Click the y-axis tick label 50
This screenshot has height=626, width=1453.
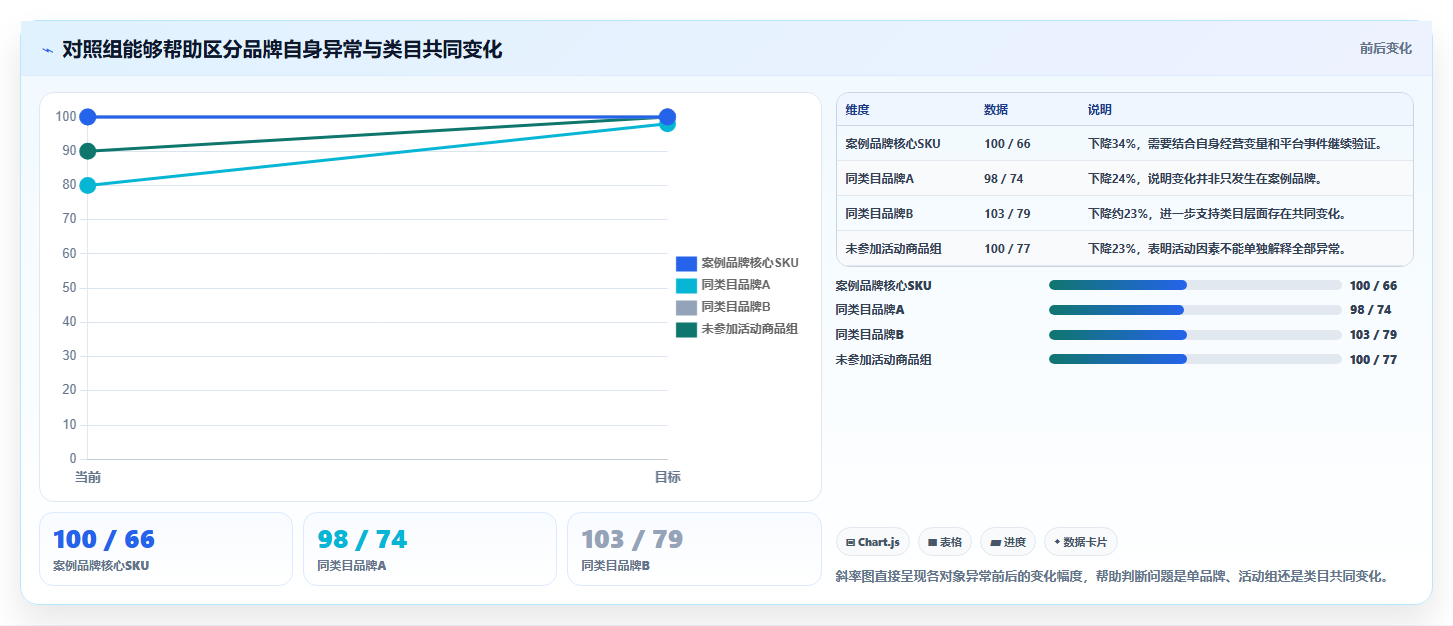tap(69, 288)
